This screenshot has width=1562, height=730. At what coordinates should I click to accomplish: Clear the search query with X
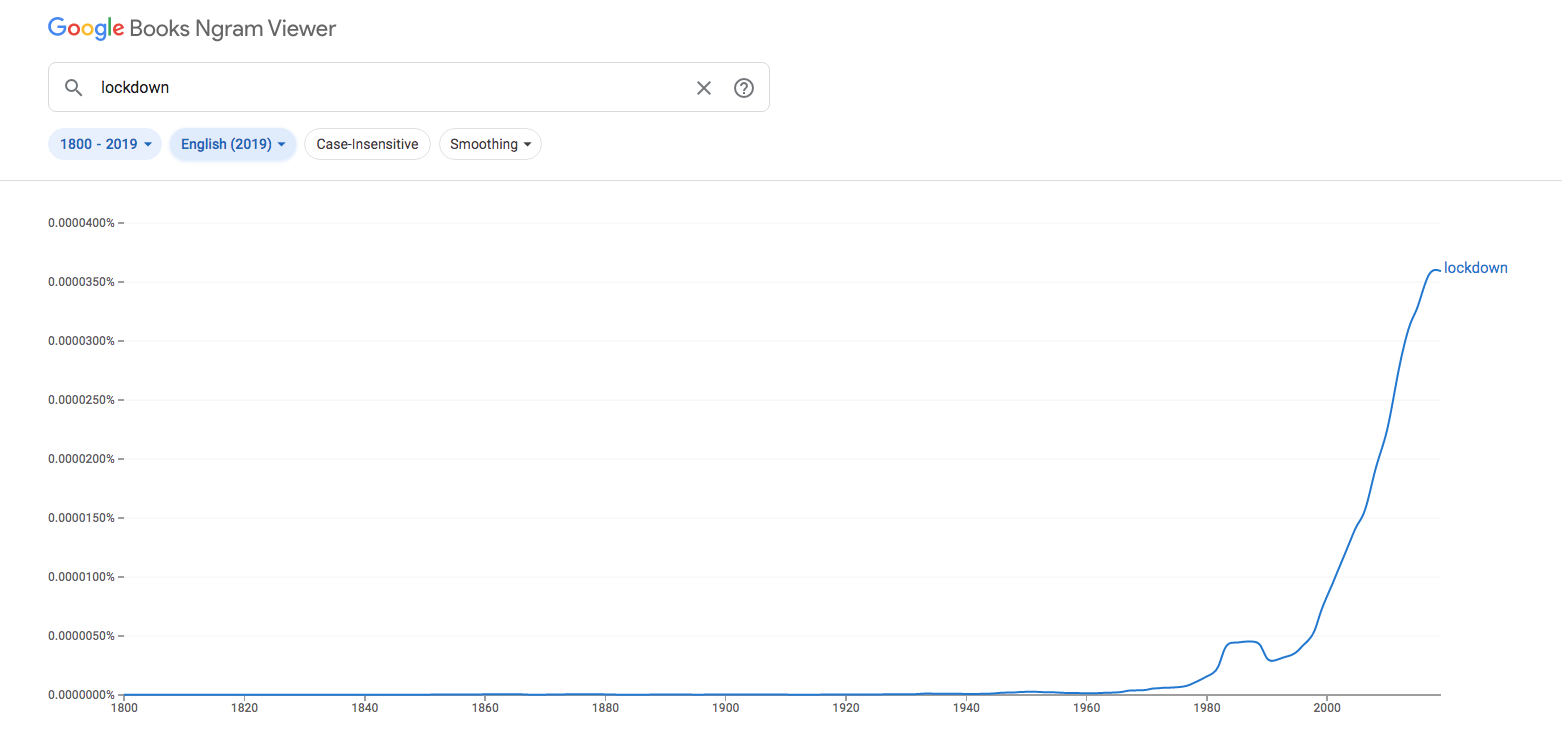click(x=704, y=88)
